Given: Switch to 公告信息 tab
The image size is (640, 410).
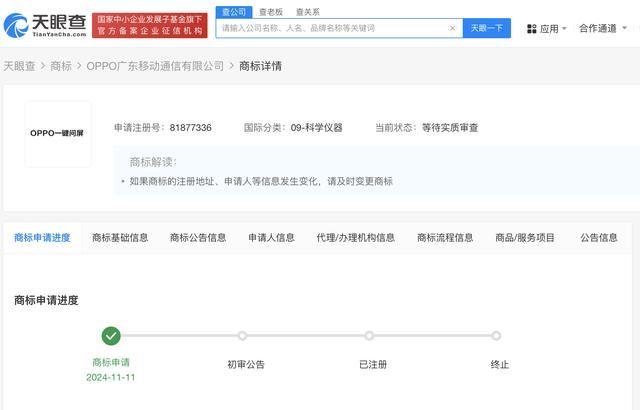Looking at the screenshot, I should click(599, 238).
